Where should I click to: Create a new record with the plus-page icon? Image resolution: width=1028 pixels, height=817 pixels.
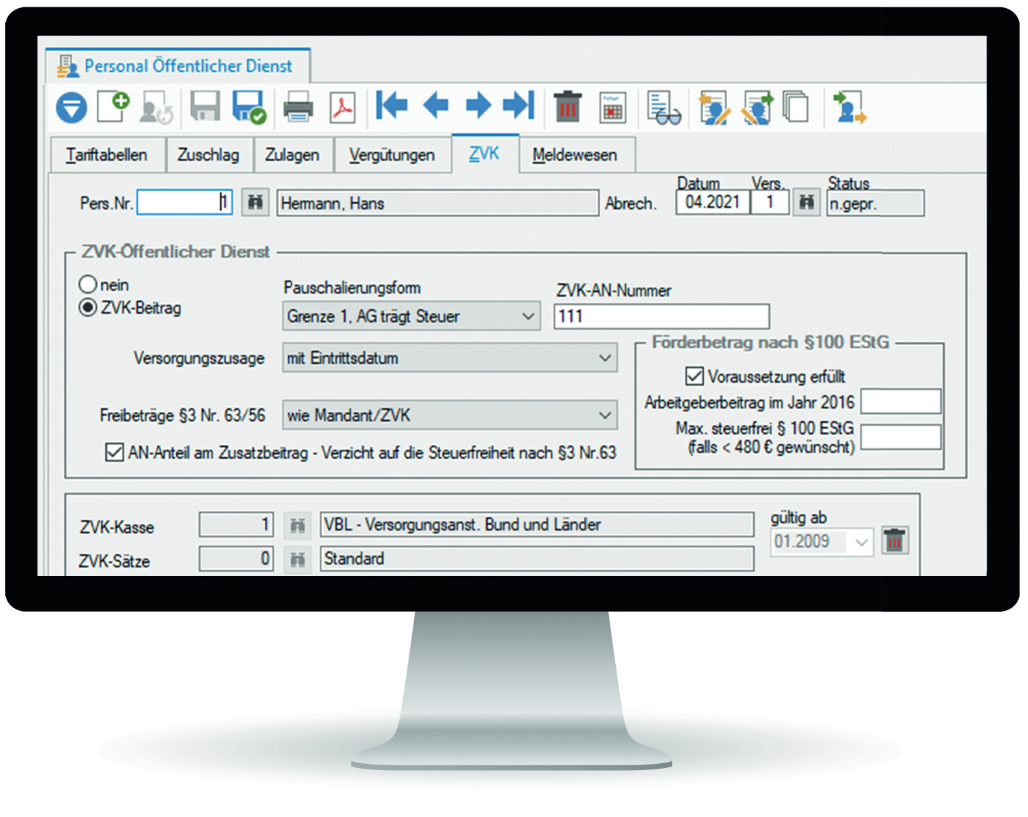point(112,106)
